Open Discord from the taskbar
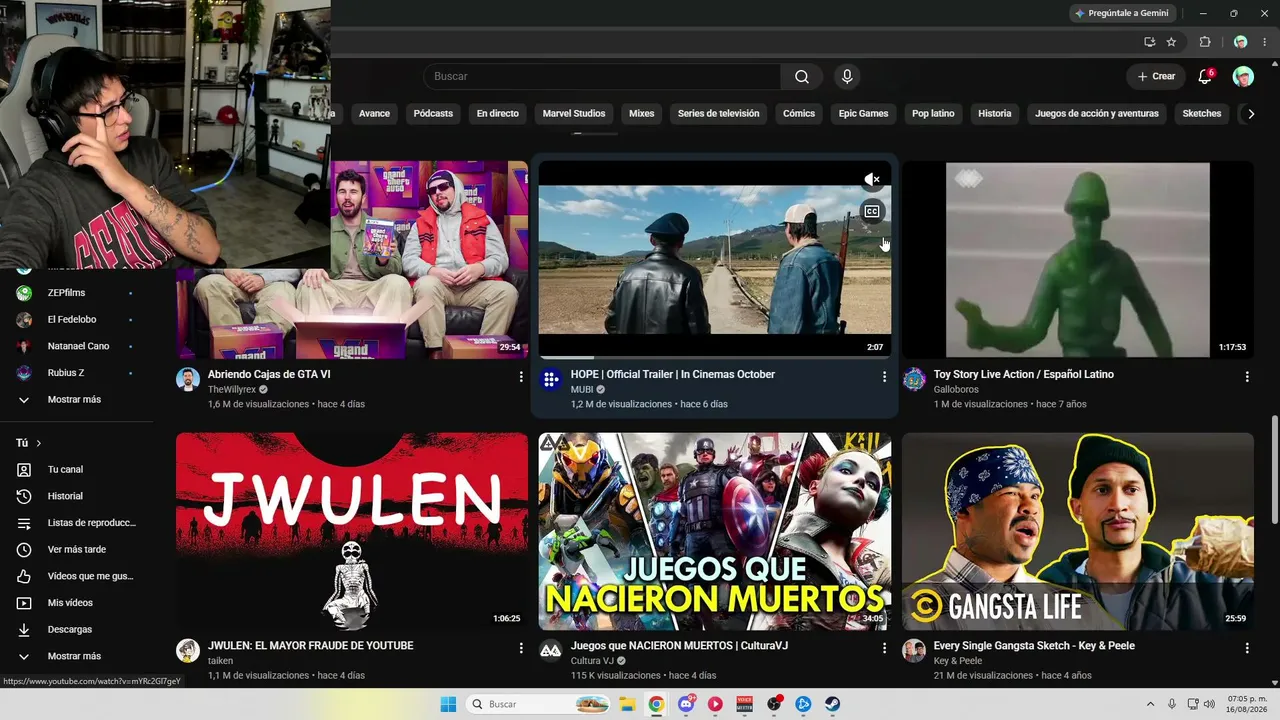 pos(686,704)
